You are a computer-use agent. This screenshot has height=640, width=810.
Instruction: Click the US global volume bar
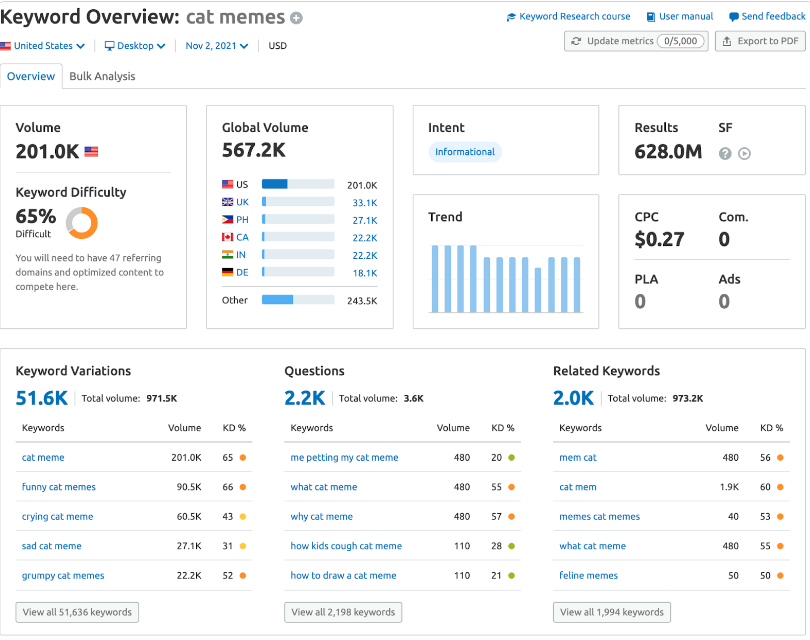(298, 184)
